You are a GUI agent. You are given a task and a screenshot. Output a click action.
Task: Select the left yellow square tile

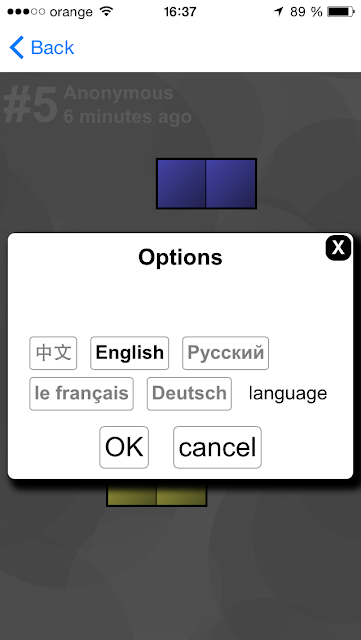[131, 493]
